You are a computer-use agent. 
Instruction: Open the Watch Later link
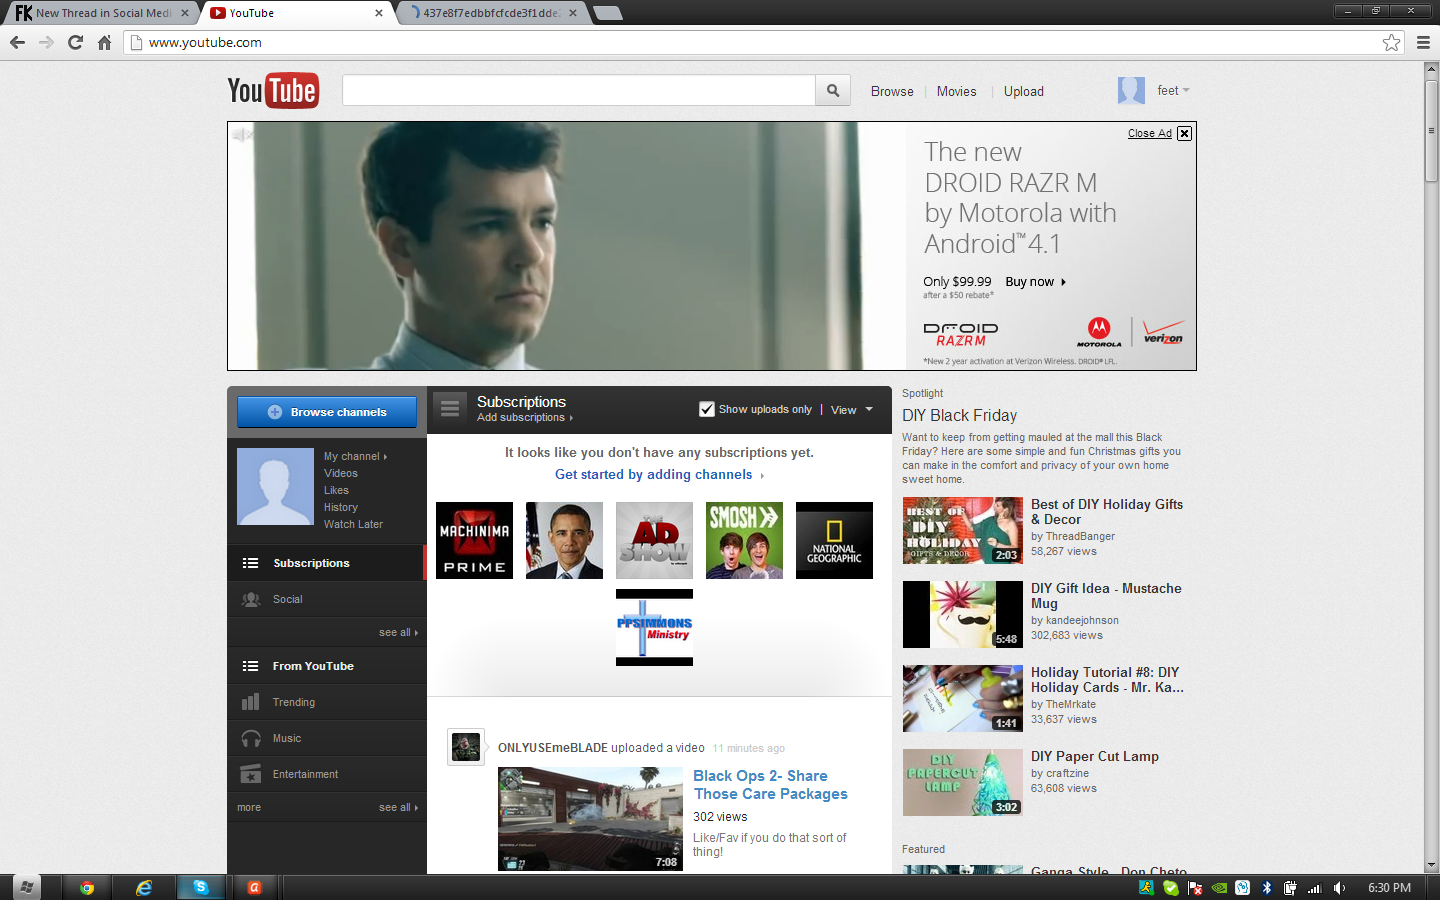(353, 524)
